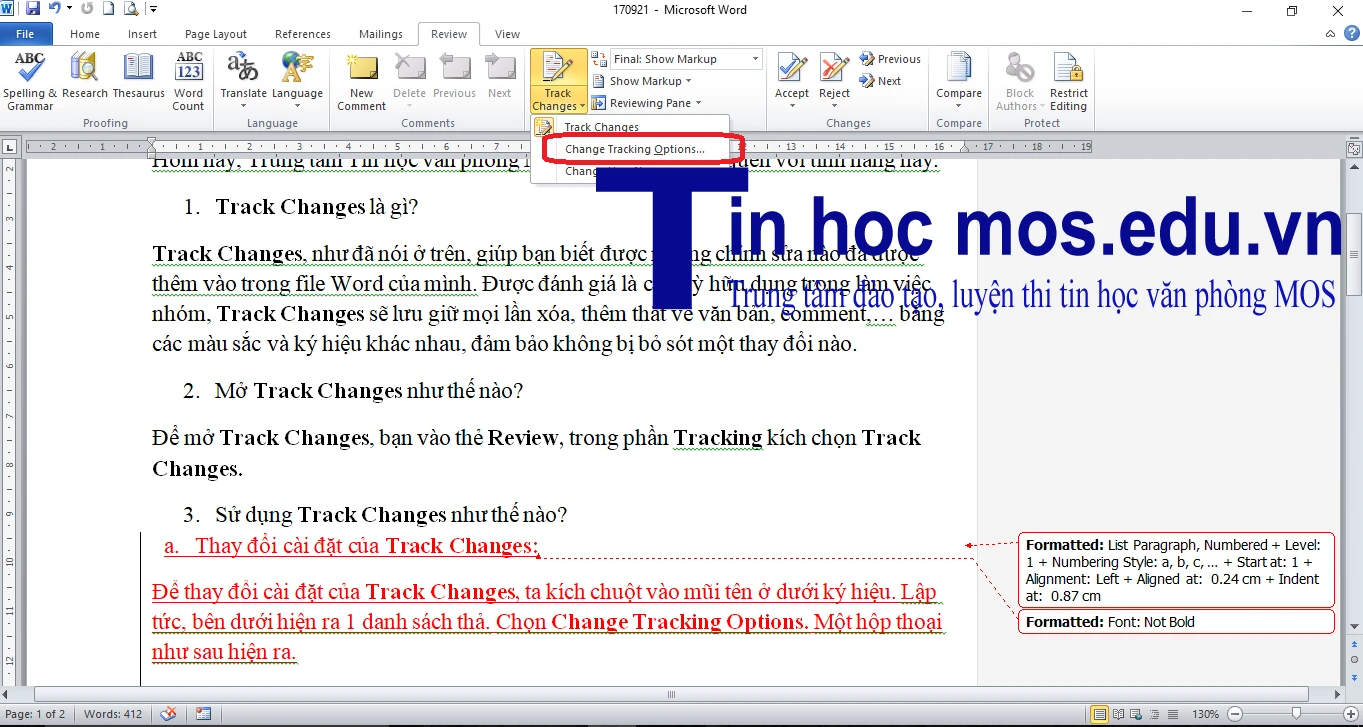Click the macro recording status bar icon
This screenshot has height=727, width=1363.
point(204,714)
